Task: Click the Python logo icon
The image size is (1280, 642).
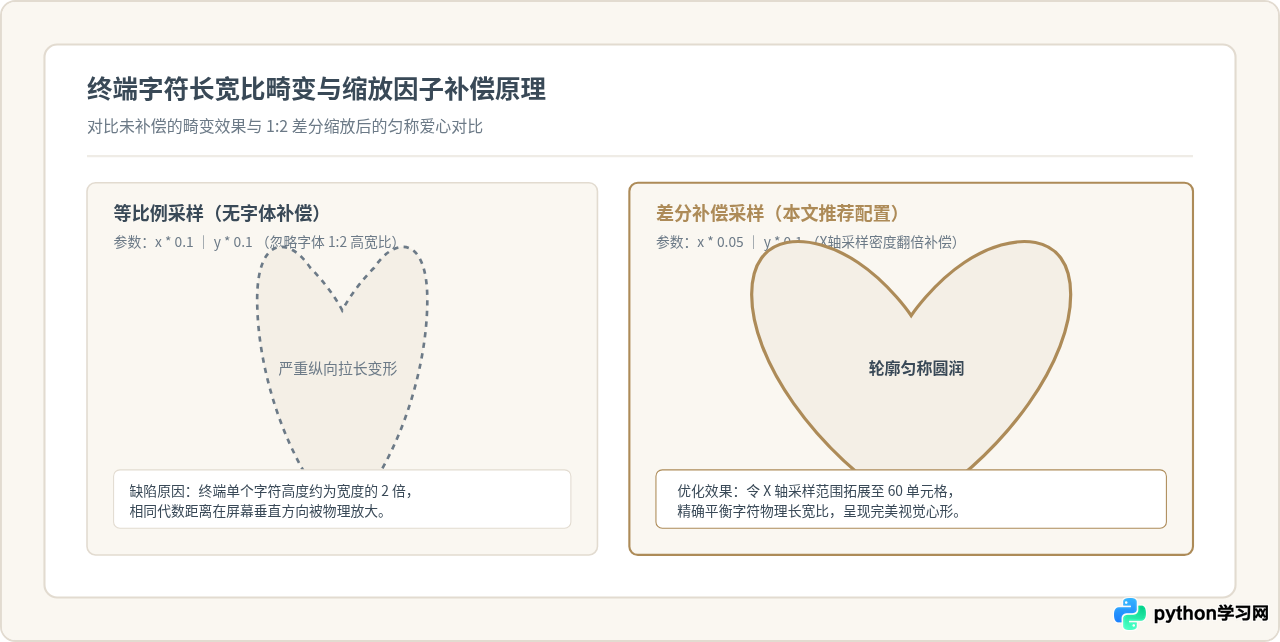Action: pos(1130,613)
